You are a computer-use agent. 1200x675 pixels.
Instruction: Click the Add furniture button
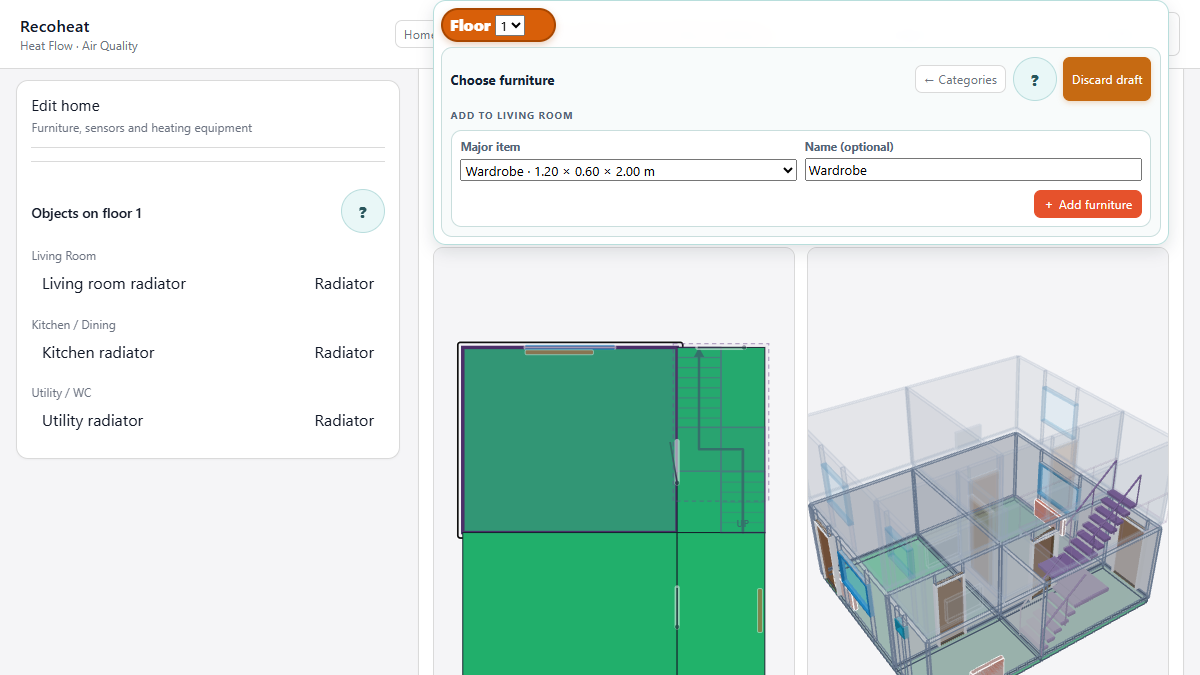point(1088,204)
